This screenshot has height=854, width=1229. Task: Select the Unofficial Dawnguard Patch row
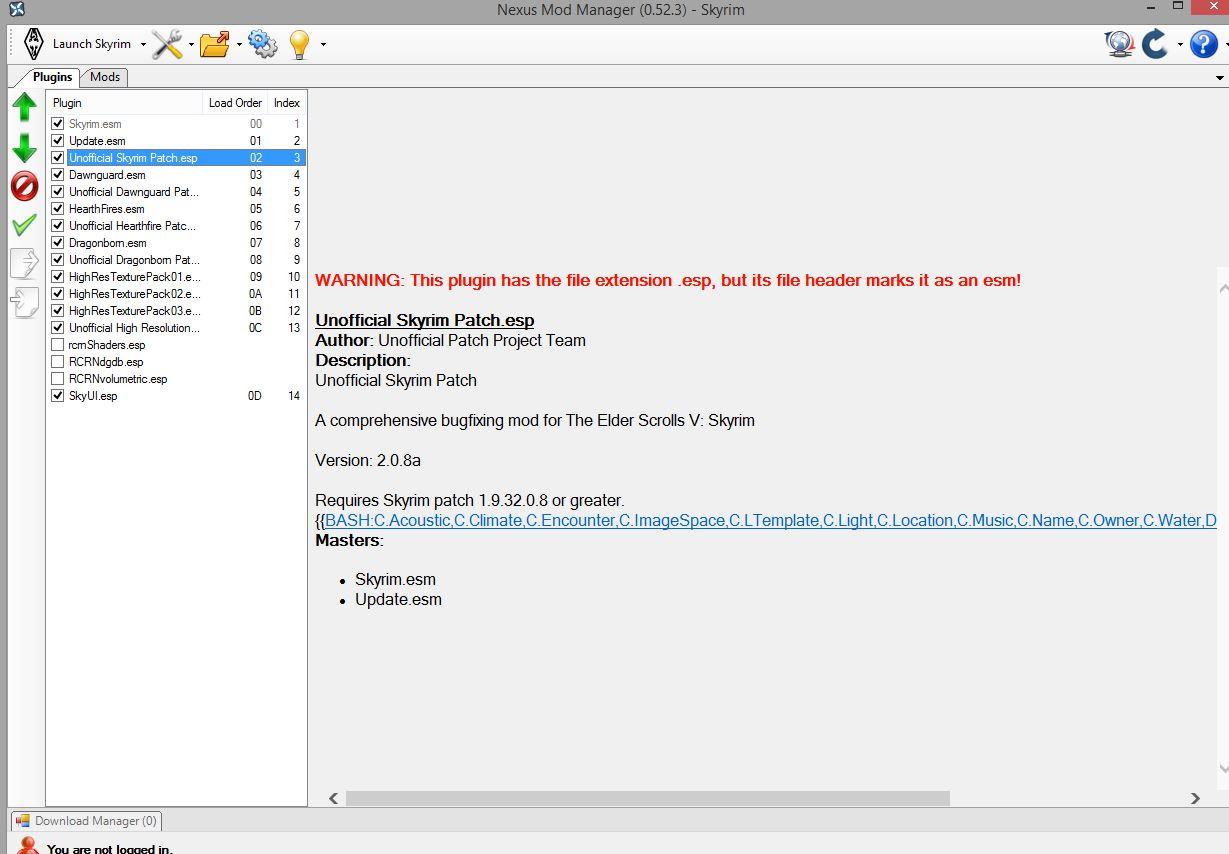177,192
